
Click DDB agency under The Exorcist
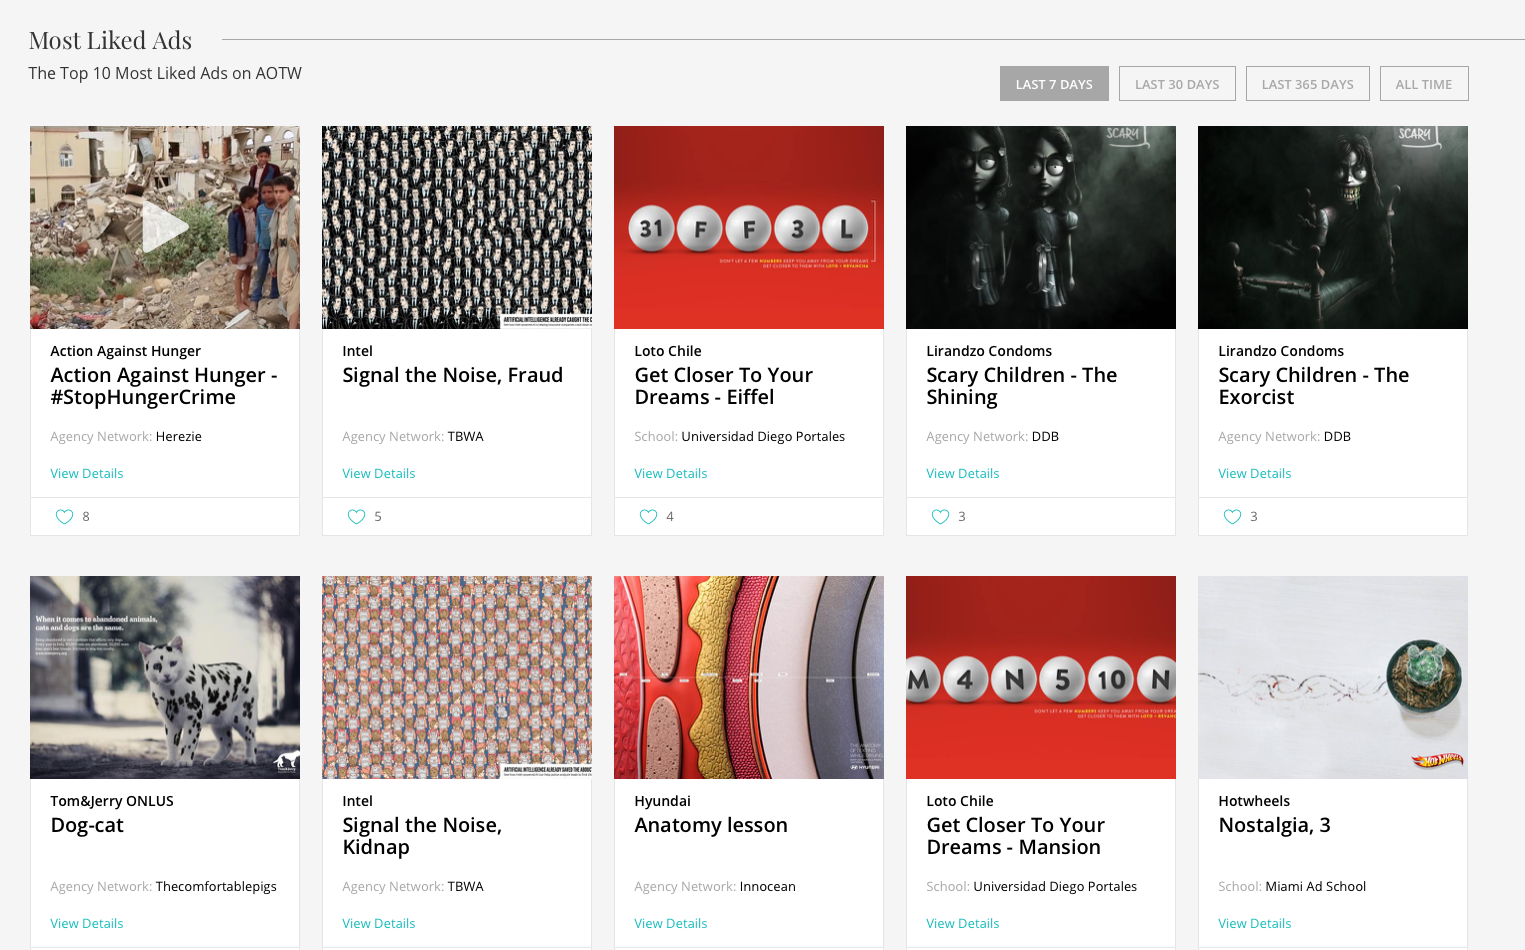pos(1337,437)
